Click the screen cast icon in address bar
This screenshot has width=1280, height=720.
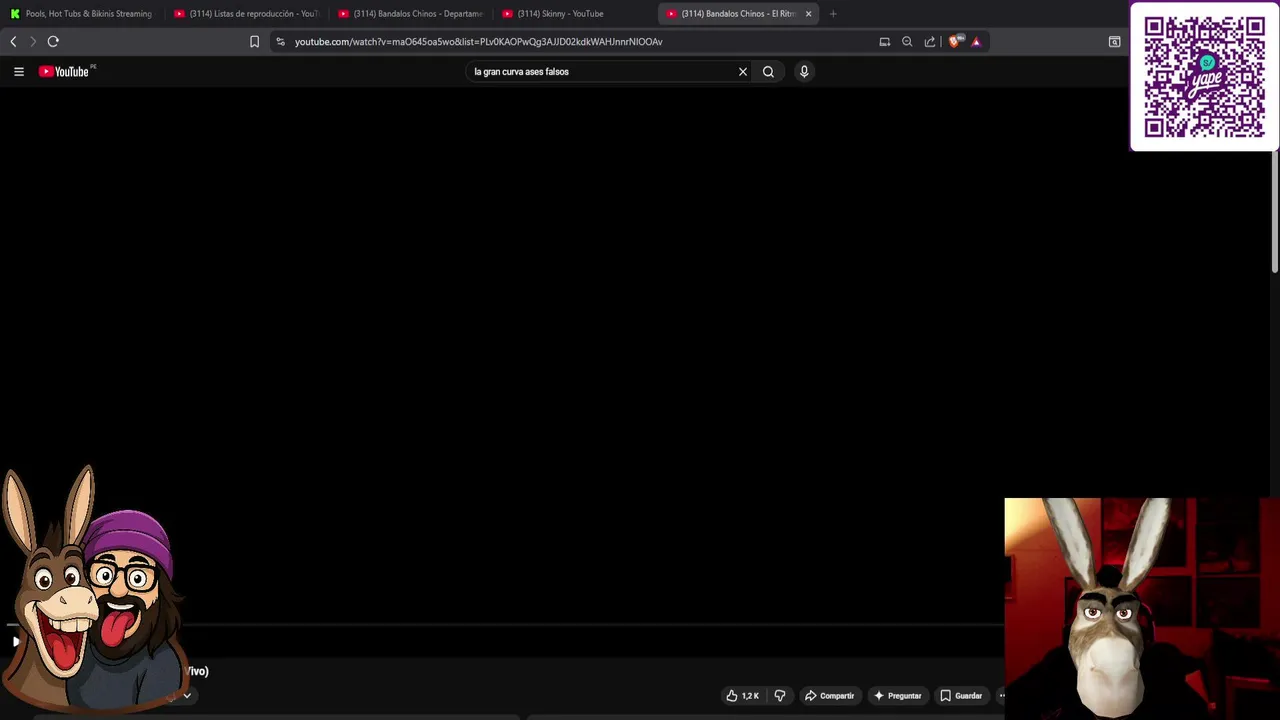click(x=884, y=41)
